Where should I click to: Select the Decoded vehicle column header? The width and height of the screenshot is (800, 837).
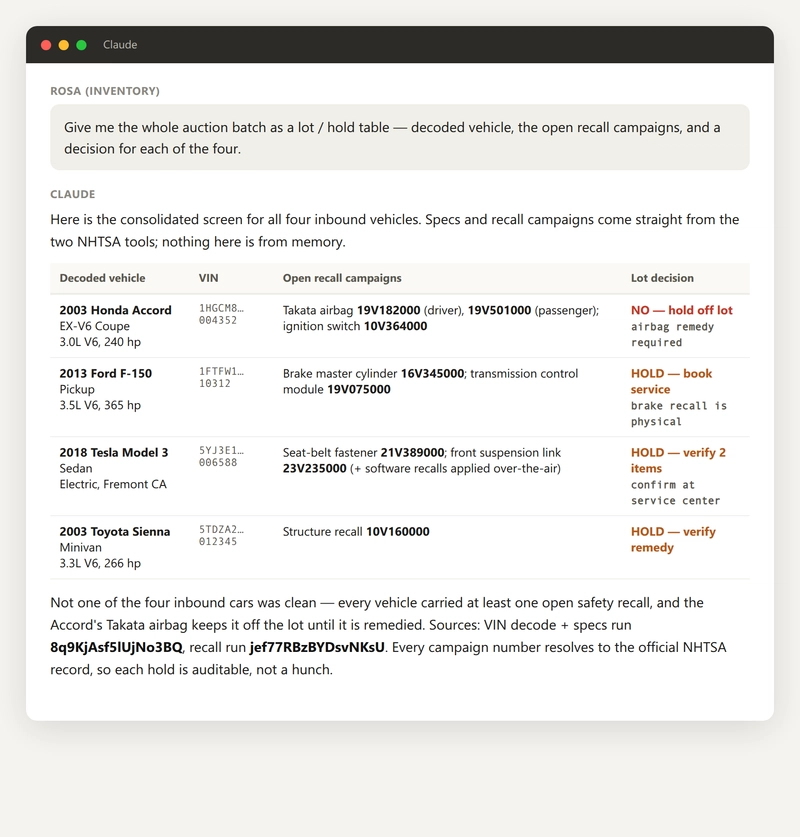pyautogui.click(x=102, y=278)
